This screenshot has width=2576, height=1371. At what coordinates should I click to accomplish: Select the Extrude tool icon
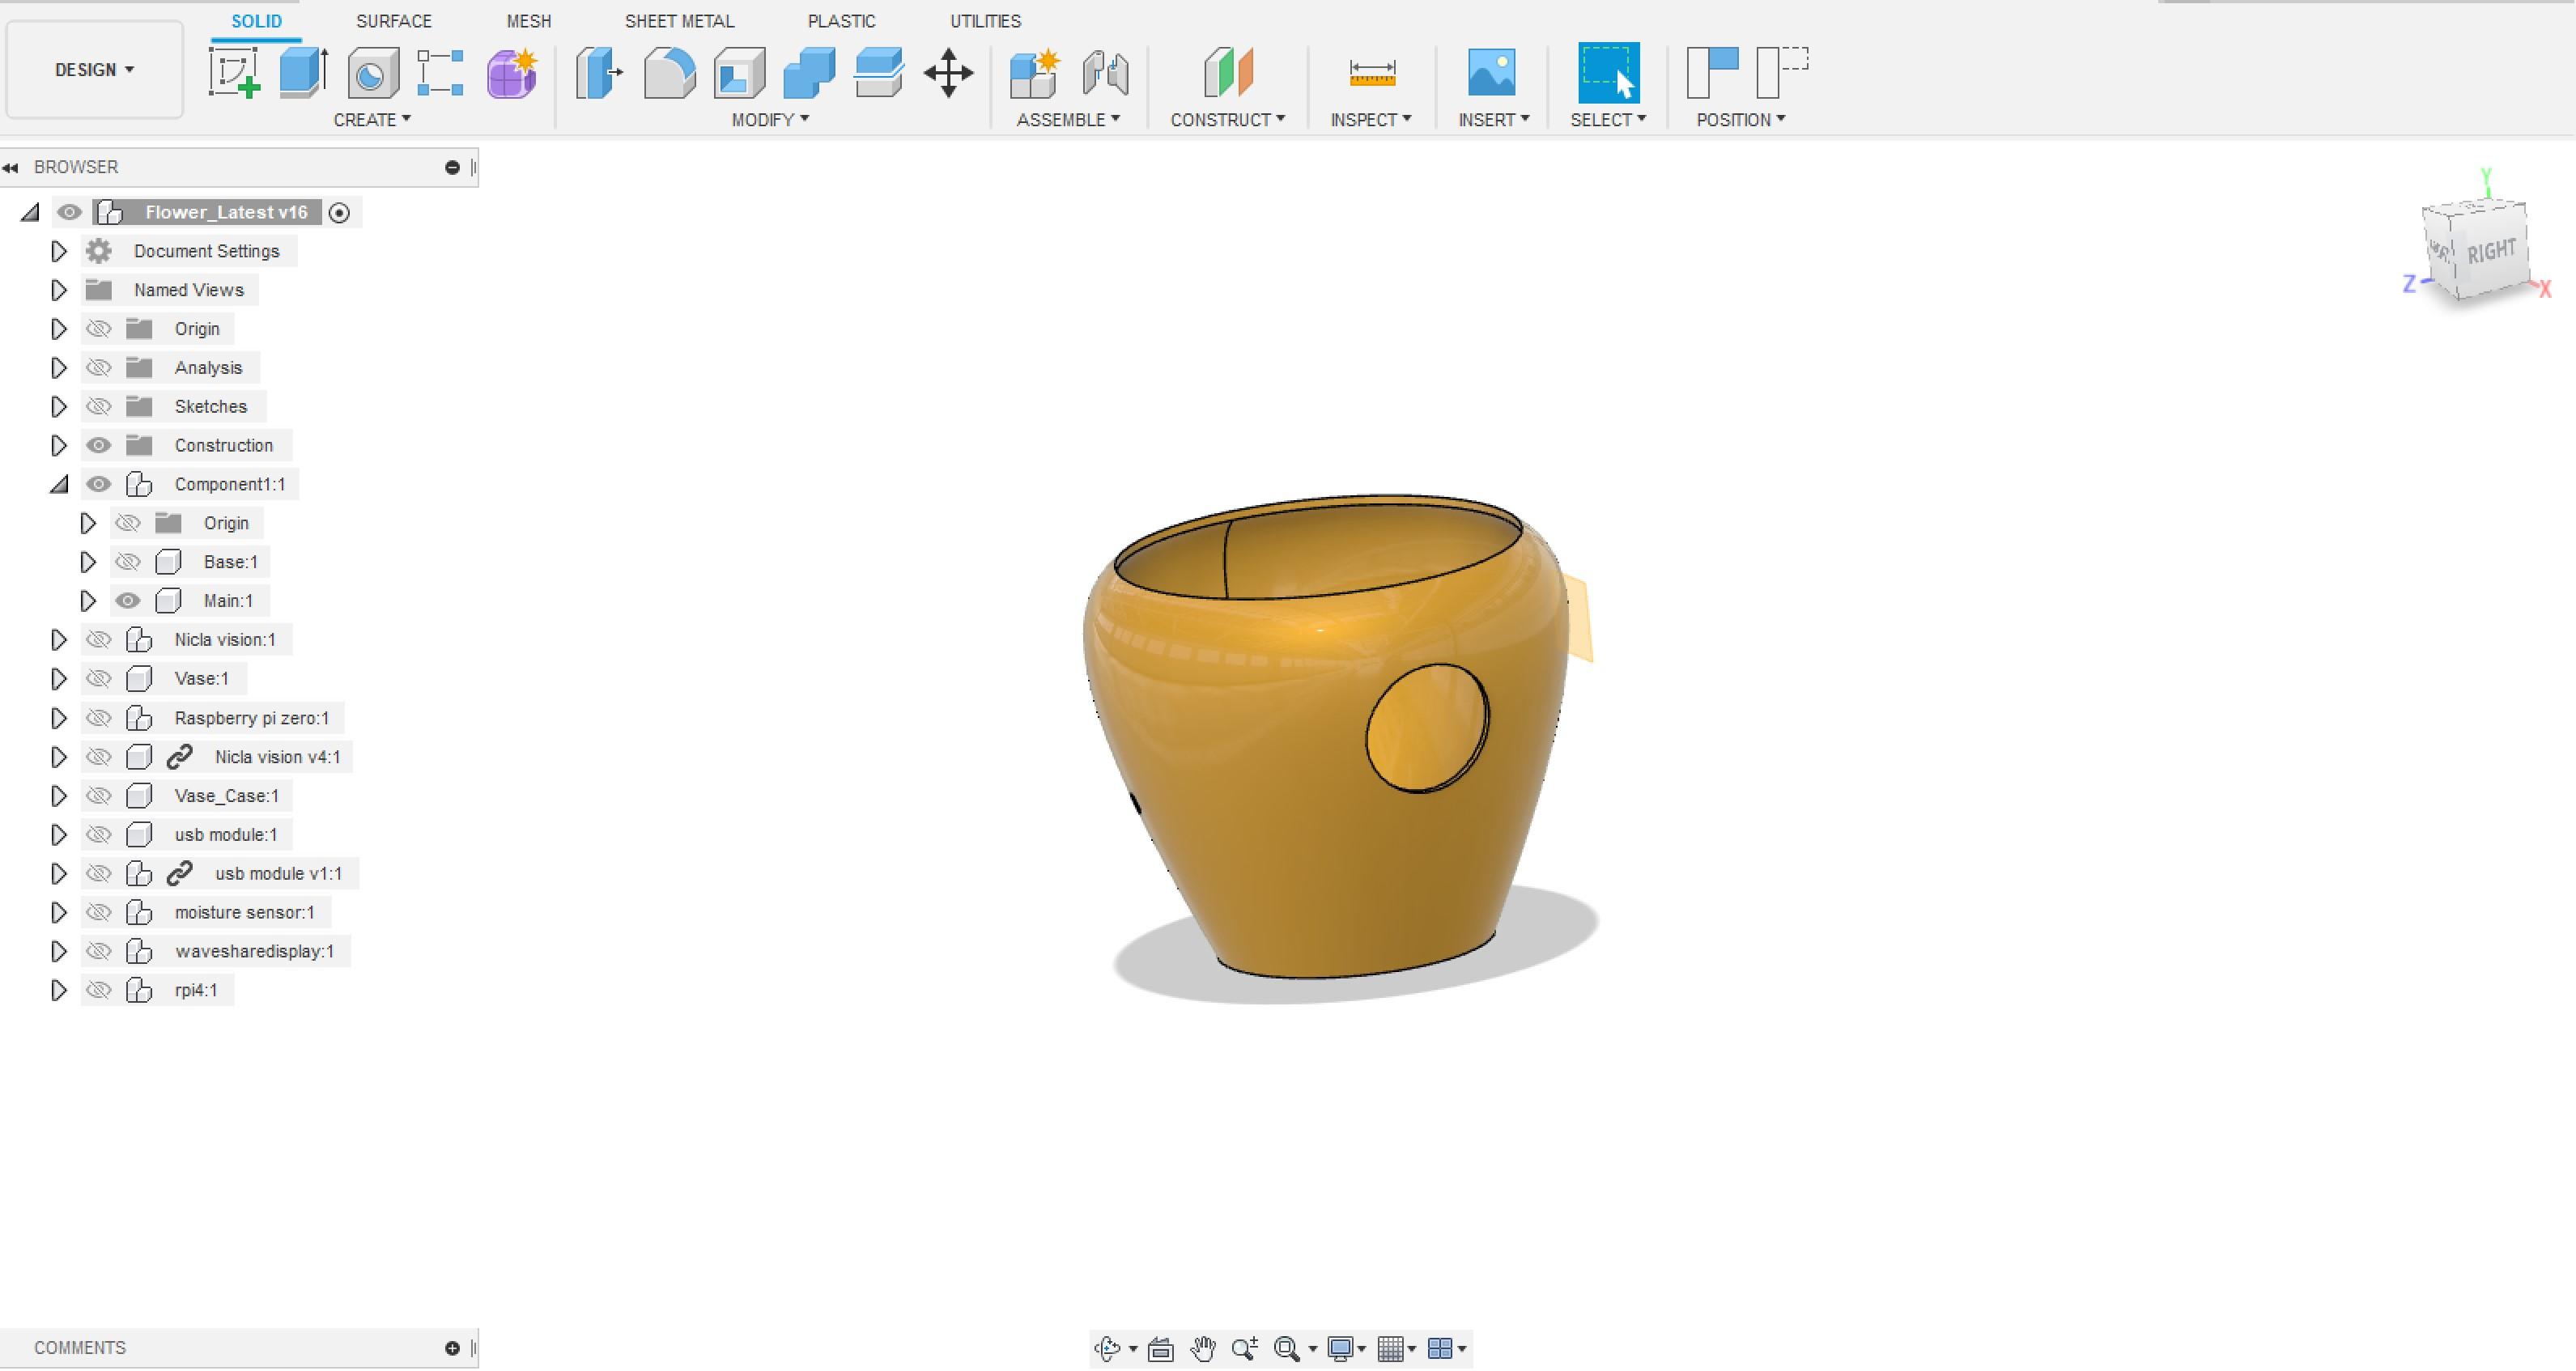[303, 72]
